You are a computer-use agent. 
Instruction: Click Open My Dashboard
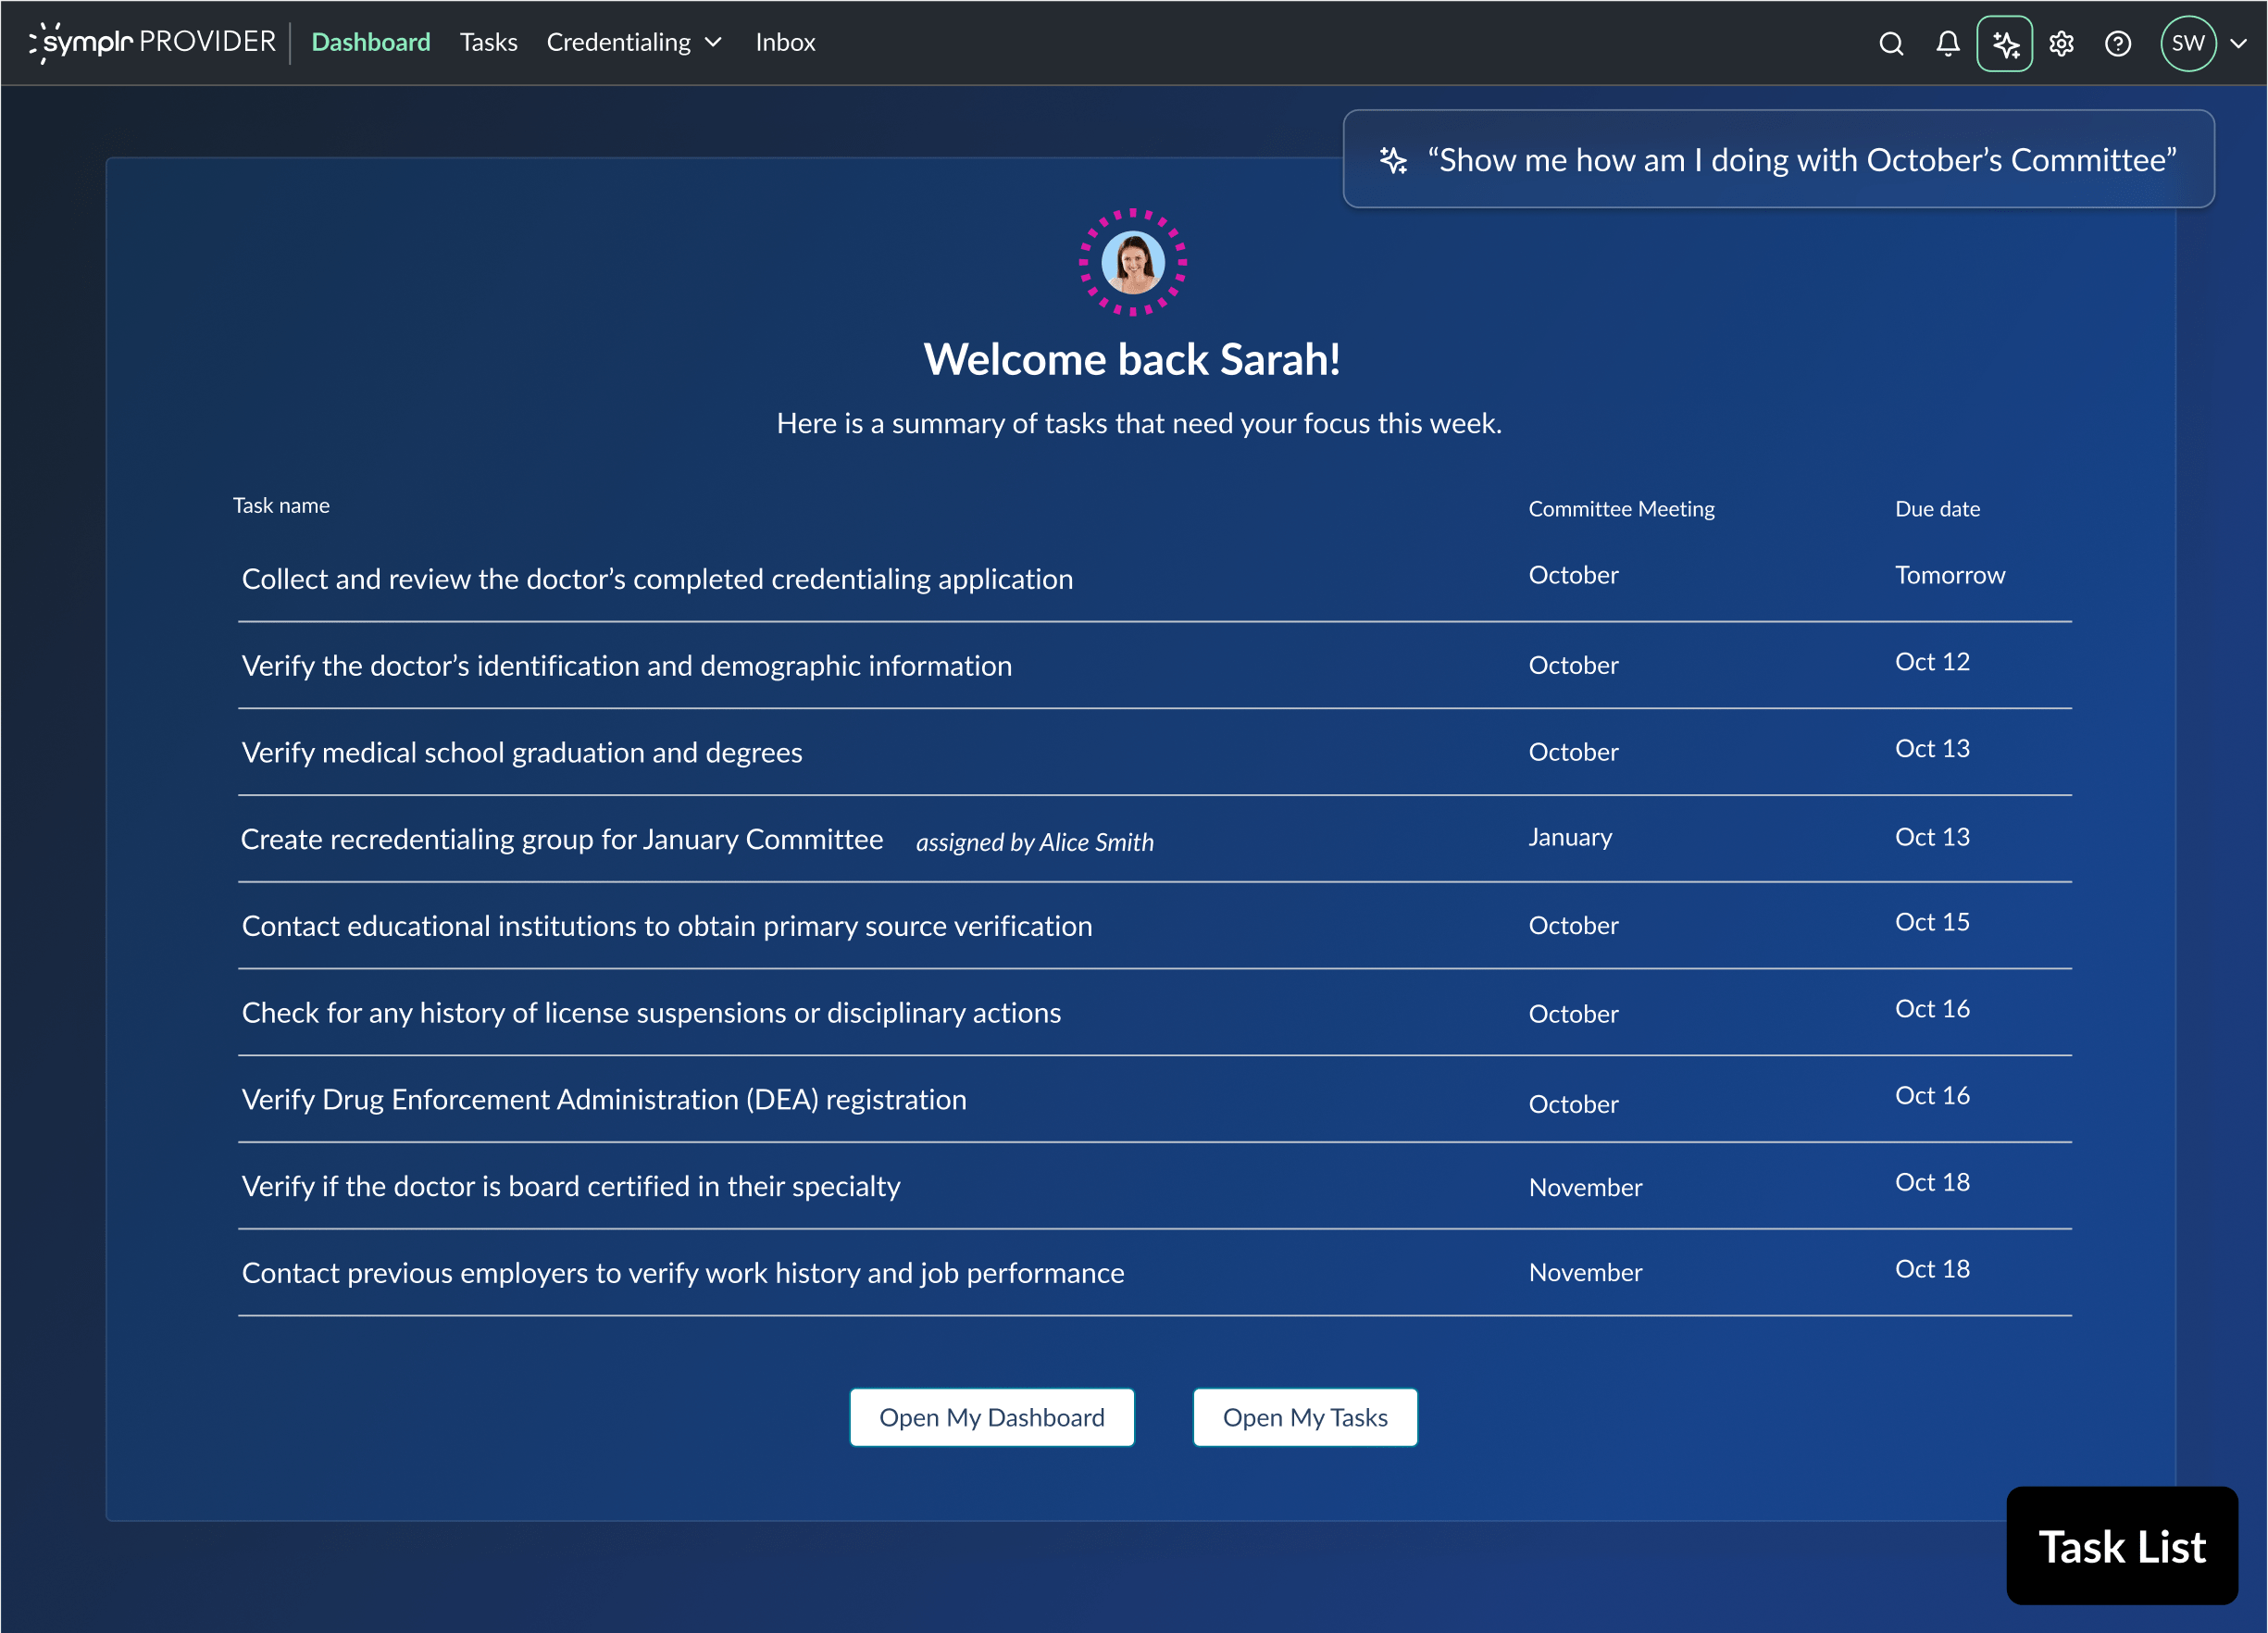(991, 1417)
